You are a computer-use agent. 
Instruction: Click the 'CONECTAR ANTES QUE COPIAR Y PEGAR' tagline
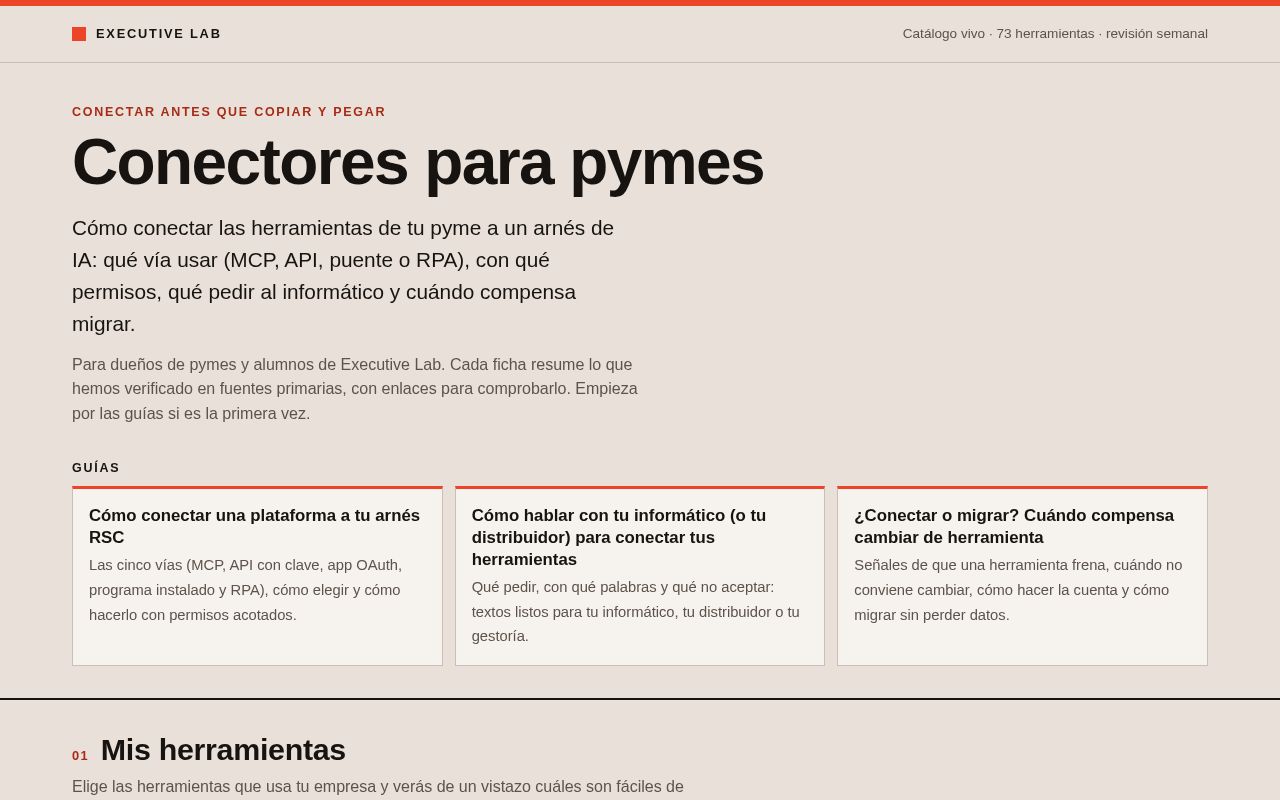(x=229, y=112)
